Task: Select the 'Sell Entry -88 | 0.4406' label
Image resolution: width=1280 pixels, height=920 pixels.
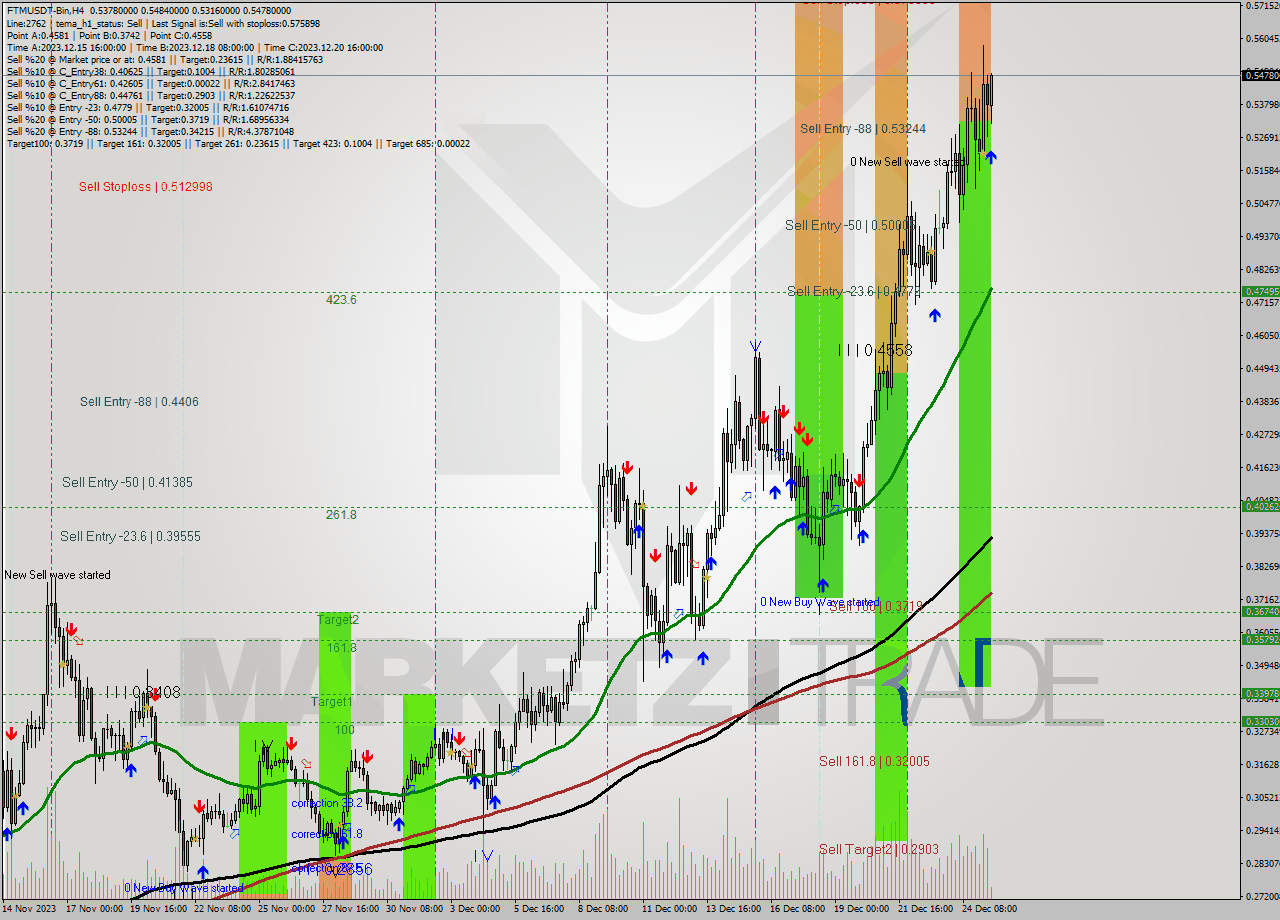Action: (x=139, y=402)
